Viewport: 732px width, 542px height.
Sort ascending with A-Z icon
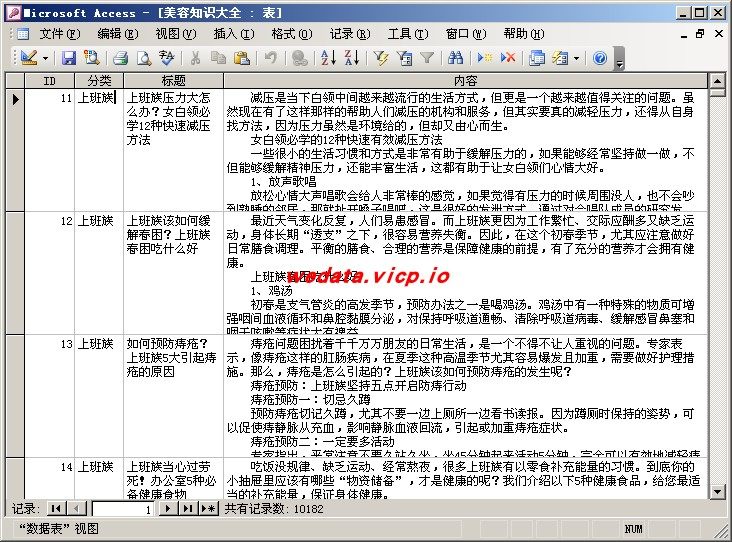pyautogui.click(x=328, y=58)
